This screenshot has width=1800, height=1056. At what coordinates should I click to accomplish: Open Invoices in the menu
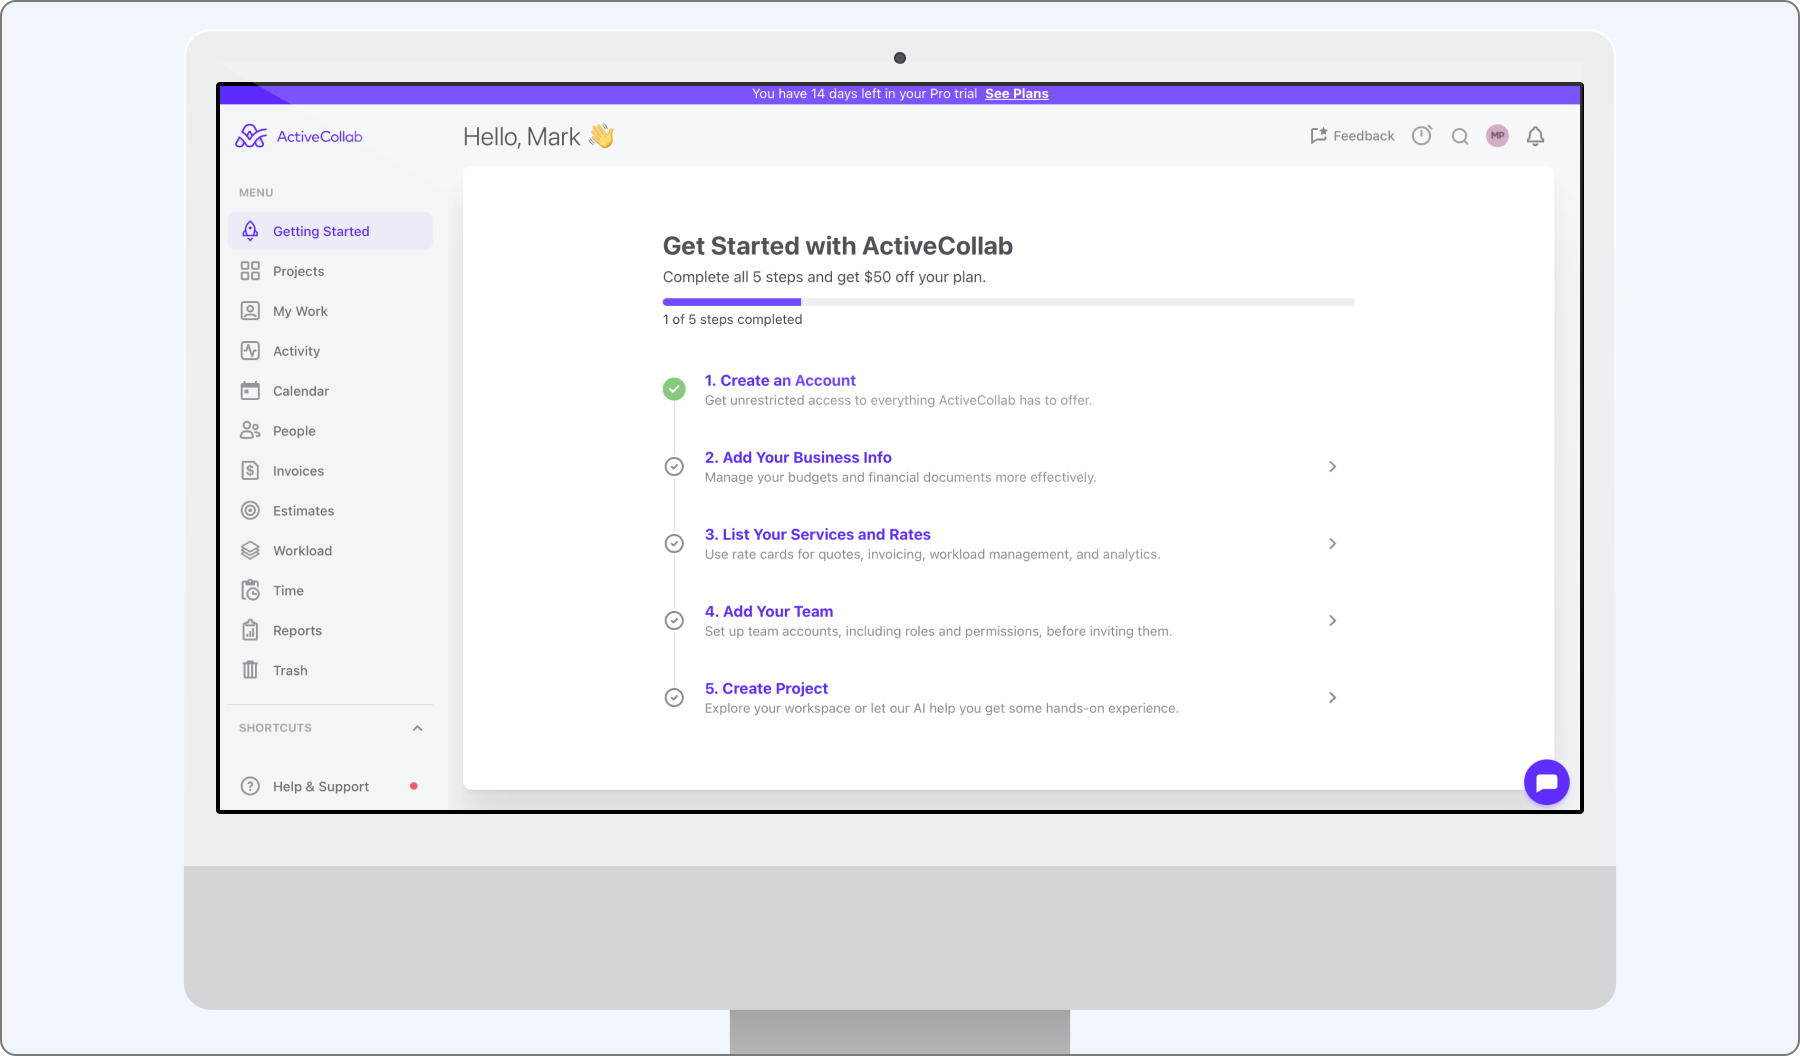click(x=330, y=471)
